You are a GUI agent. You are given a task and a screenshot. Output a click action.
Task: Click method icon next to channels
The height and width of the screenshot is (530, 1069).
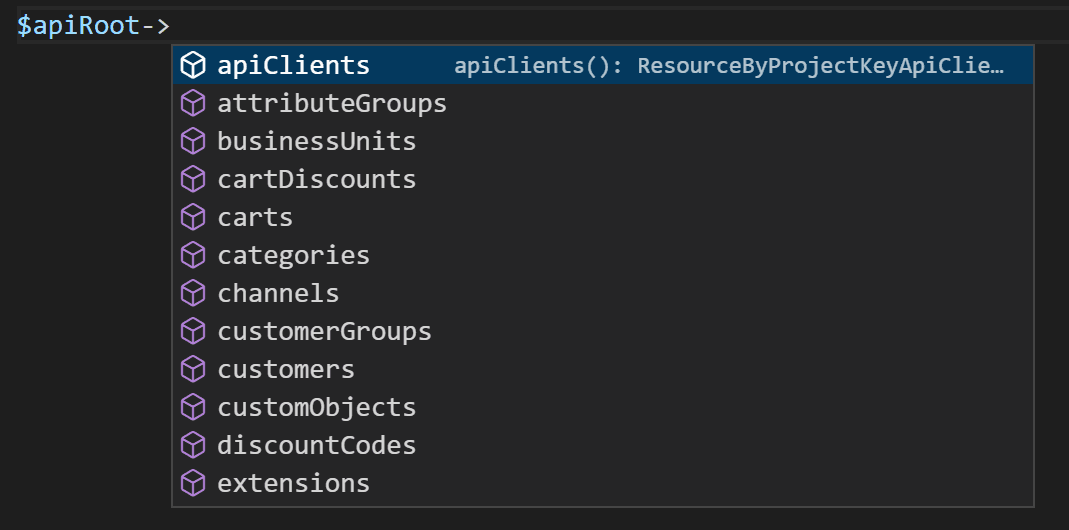pos(192,294)
